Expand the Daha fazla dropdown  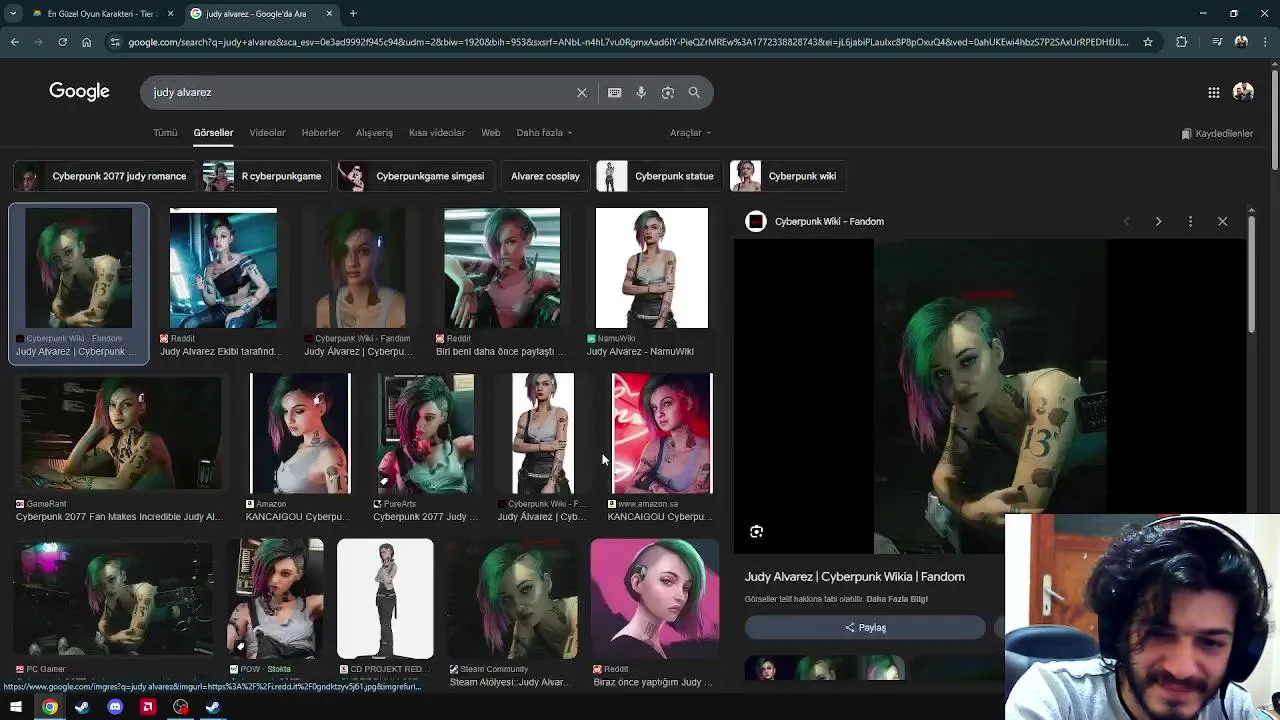click(544, 132)
